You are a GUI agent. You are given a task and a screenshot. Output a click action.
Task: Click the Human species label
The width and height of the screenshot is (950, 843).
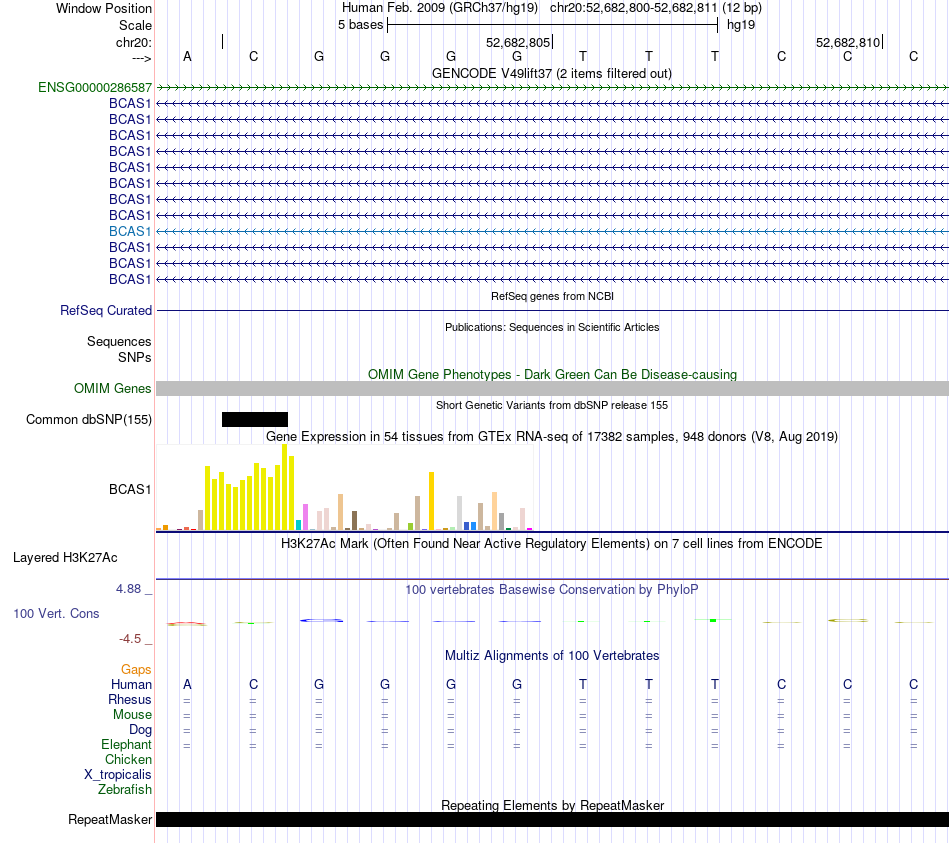click(131, 685)
